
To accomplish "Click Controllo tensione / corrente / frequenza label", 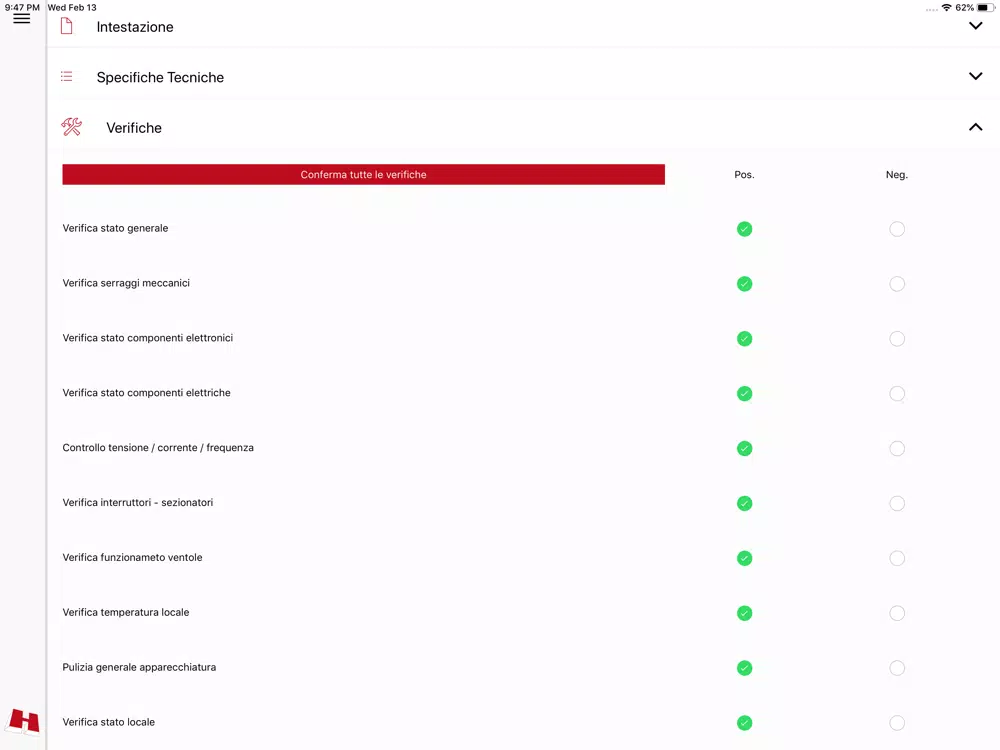I will pos(158,447).
